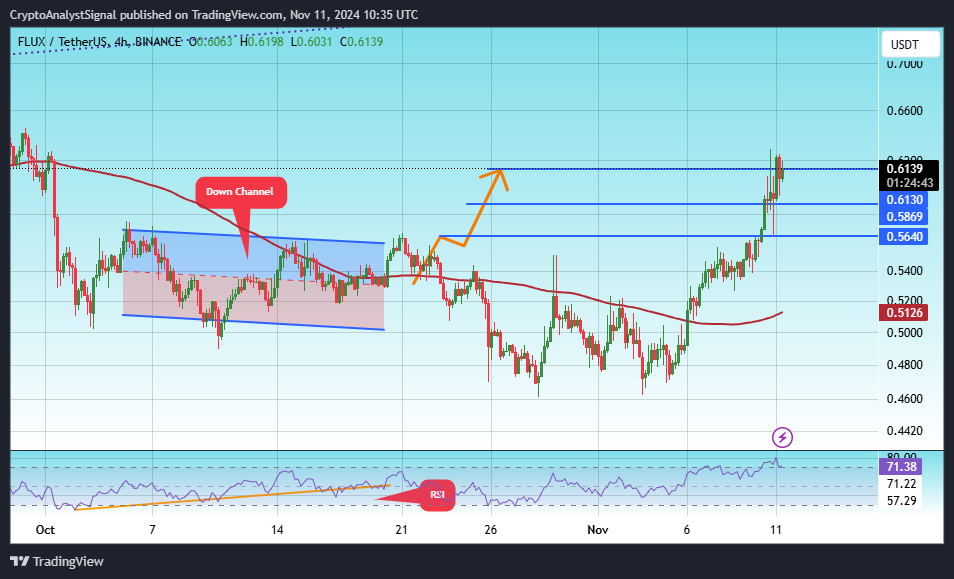Click the 57.29 RSI scale value

click(901, 501)
